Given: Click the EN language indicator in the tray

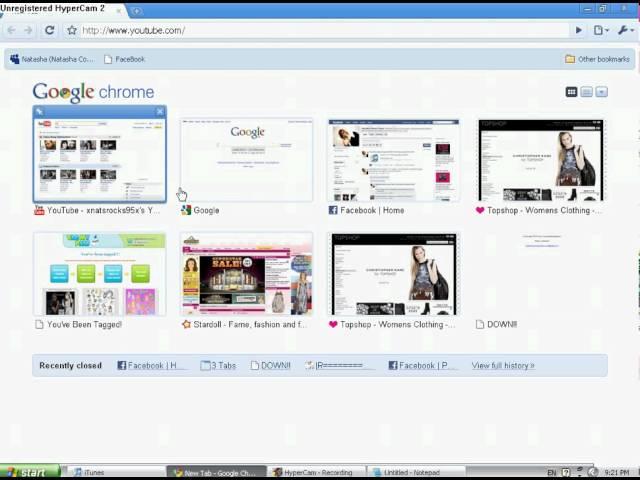Looking at the screenshot, I should pos(551,473).
